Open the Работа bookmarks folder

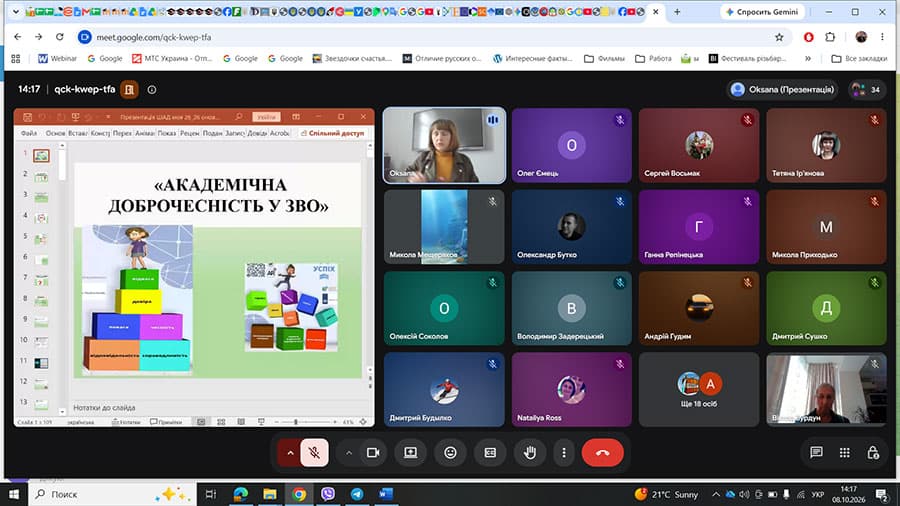[x=653, y=59]
